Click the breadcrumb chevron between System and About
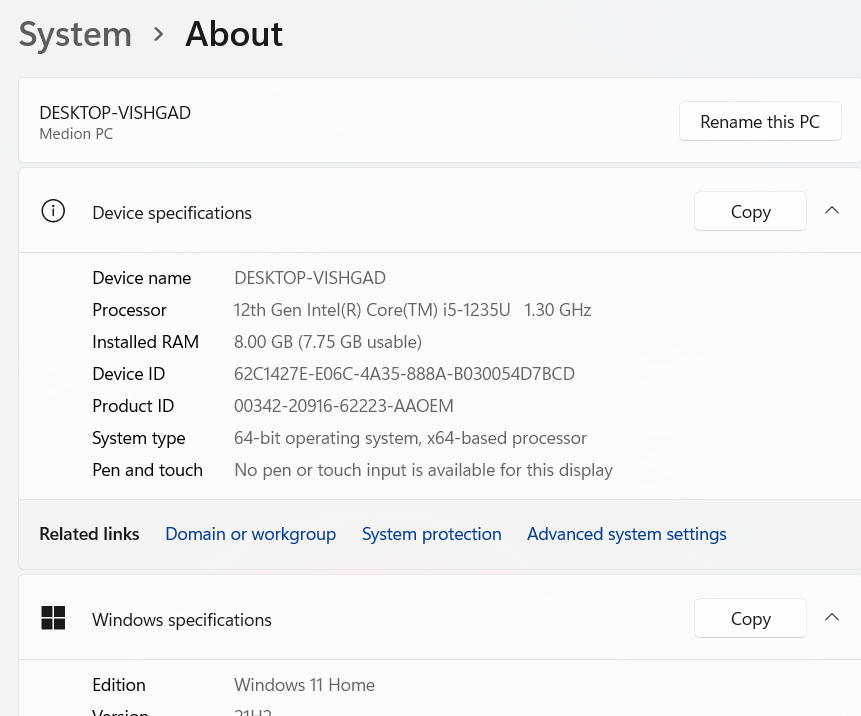Image resolution: width=861 pixels, height=716 pixels. coord(159,35)
